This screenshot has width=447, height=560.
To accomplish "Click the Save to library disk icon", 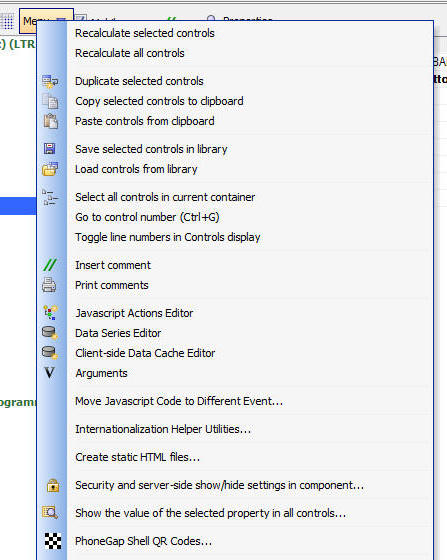I will pos(50,149).
